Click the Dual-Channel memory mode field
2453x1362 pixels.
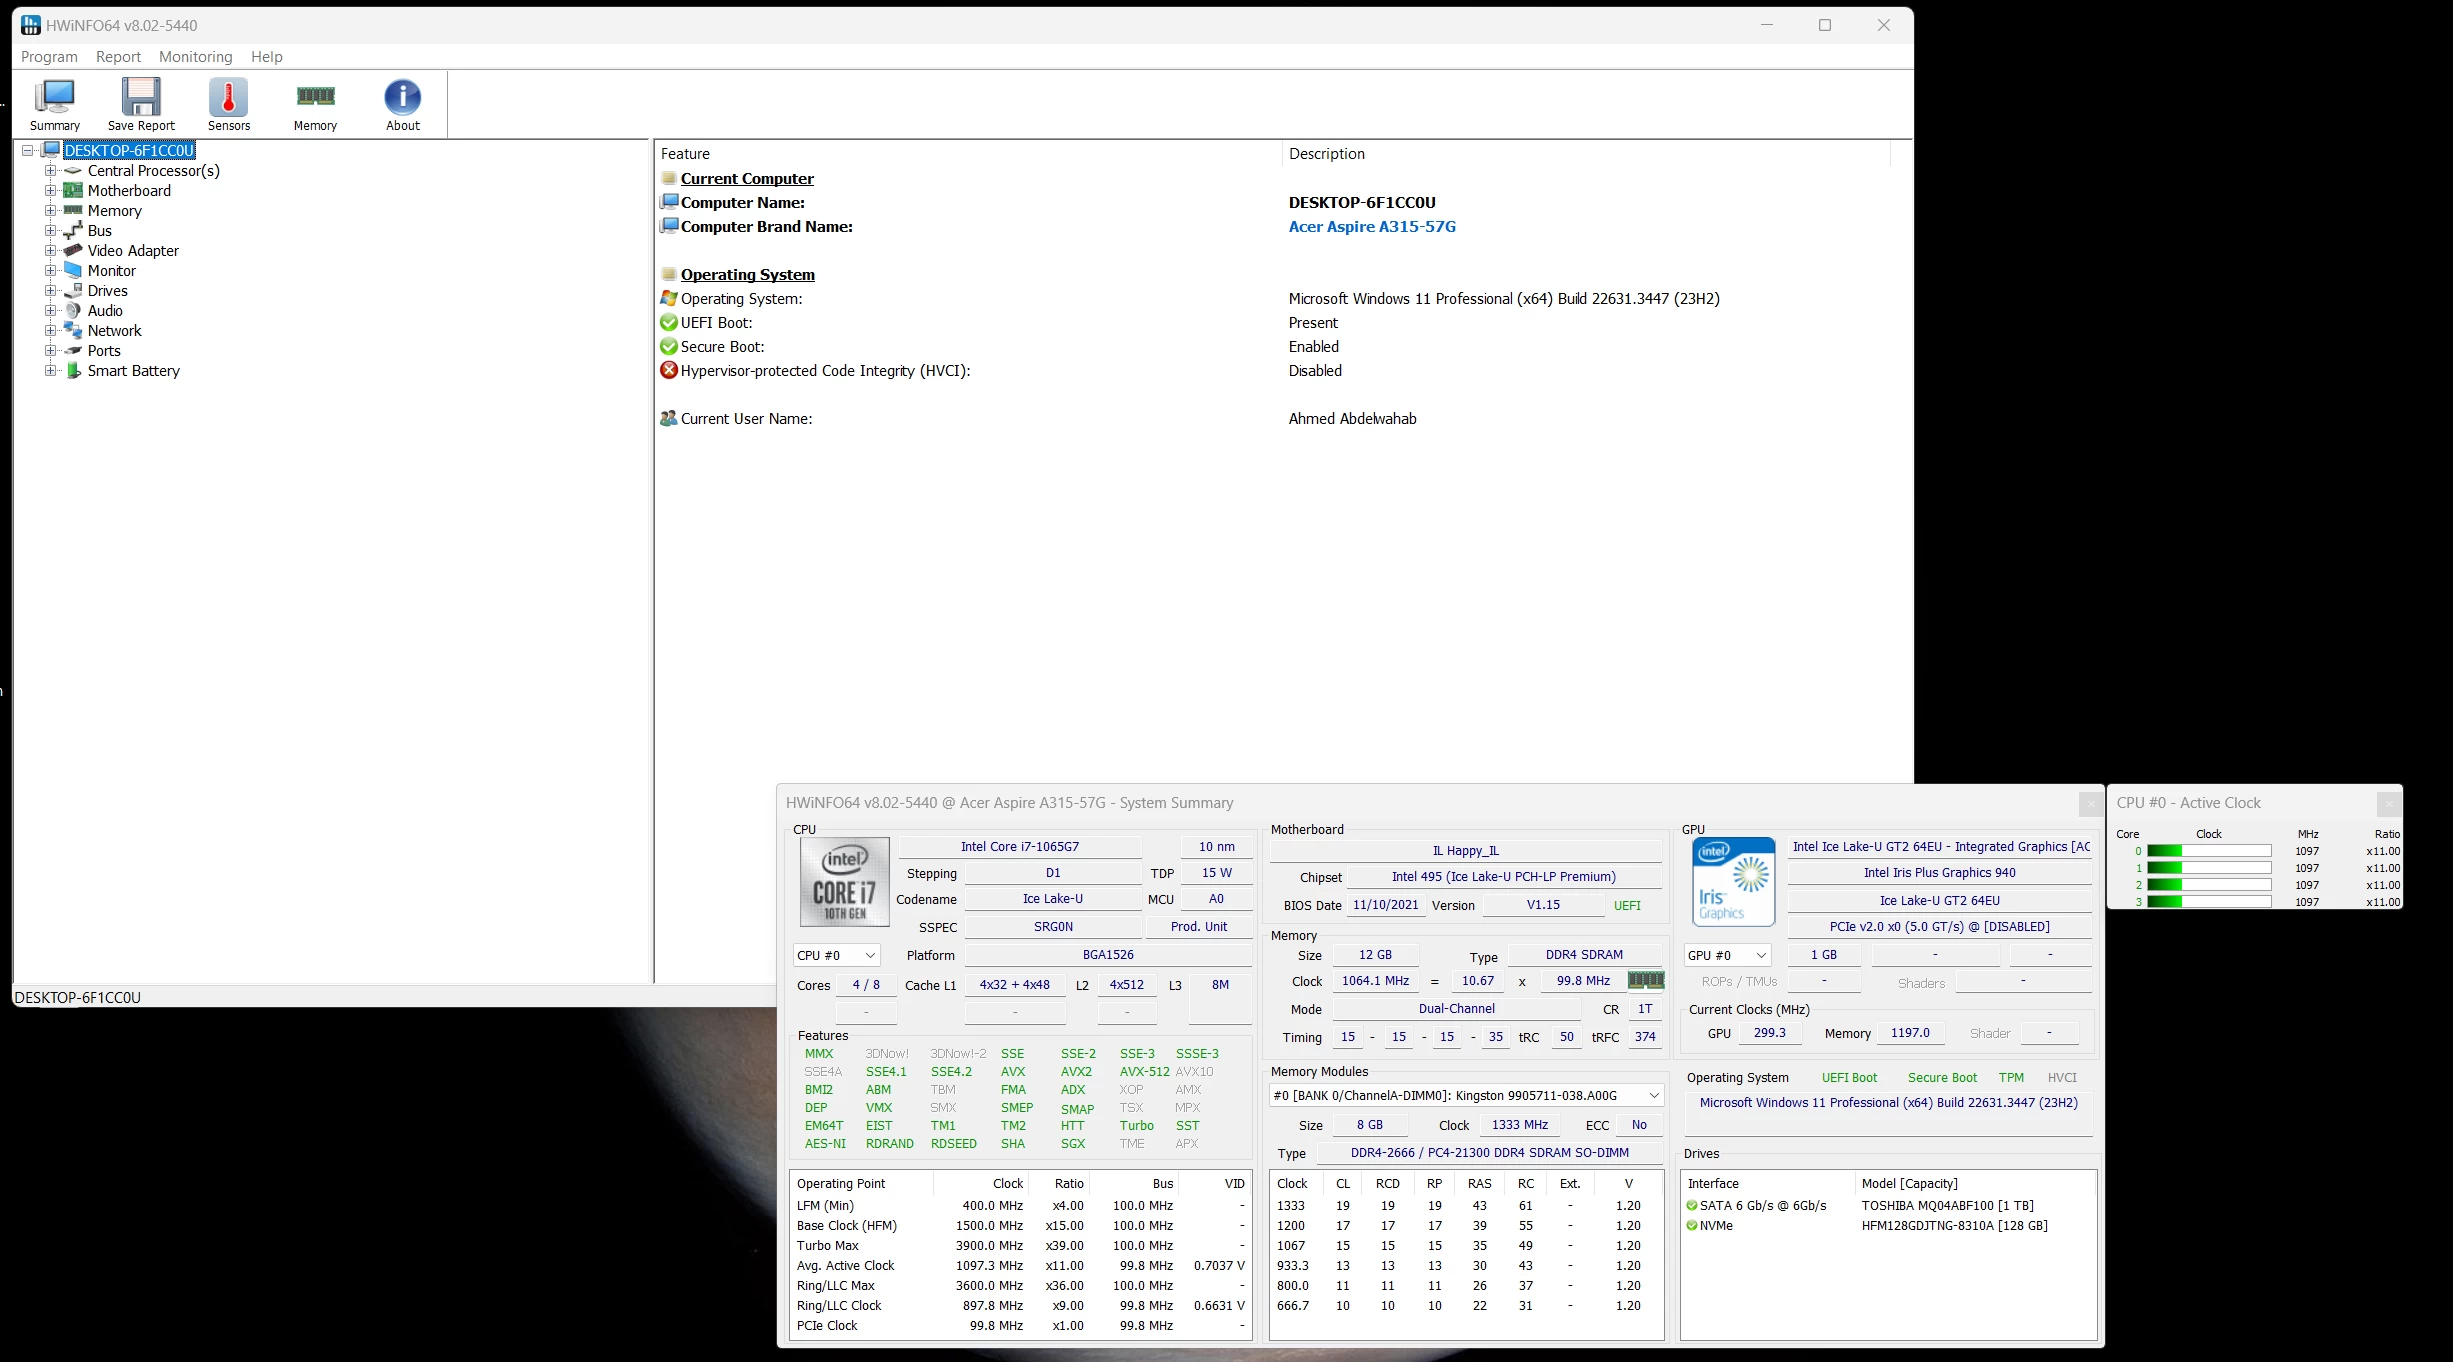(1456, 1009)
